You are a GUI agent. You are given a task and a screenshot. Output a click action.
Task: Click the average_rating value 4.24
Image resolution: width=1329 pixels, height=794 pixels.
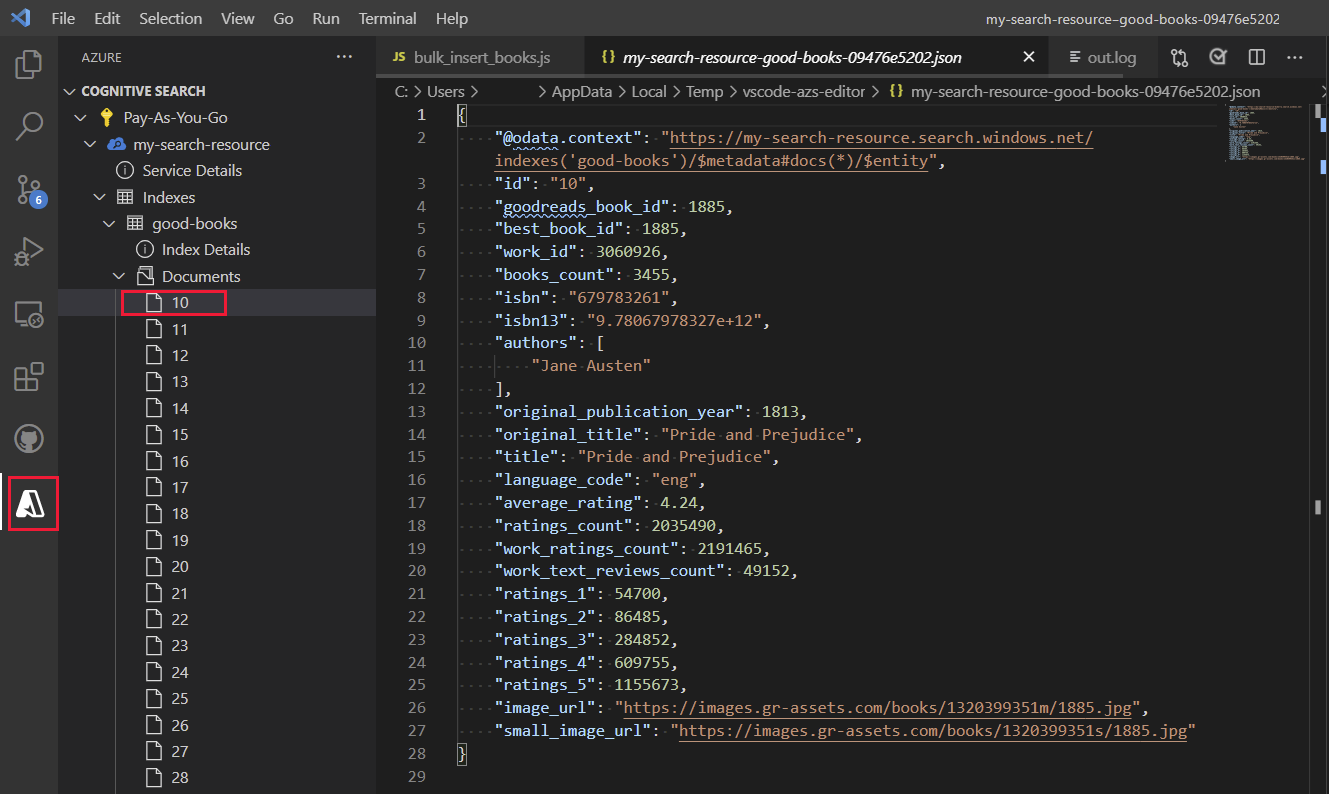click(677, 503)
